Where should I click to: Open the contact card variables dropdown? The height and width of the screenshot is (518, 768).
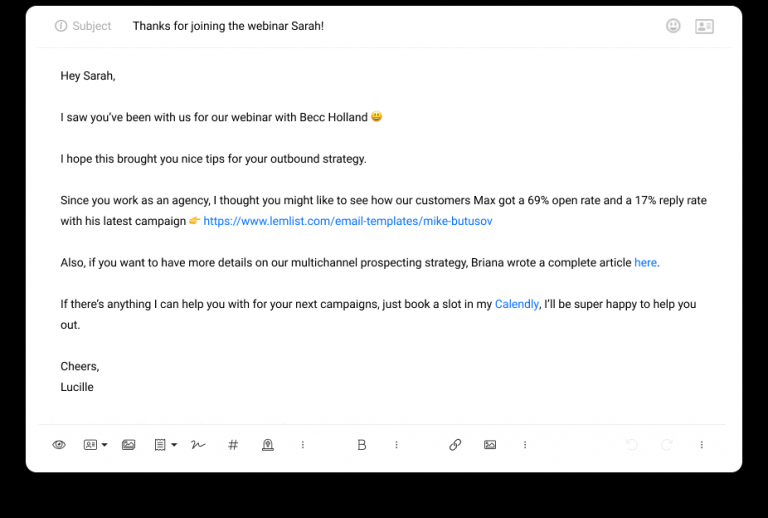click(x=95, y=445)
